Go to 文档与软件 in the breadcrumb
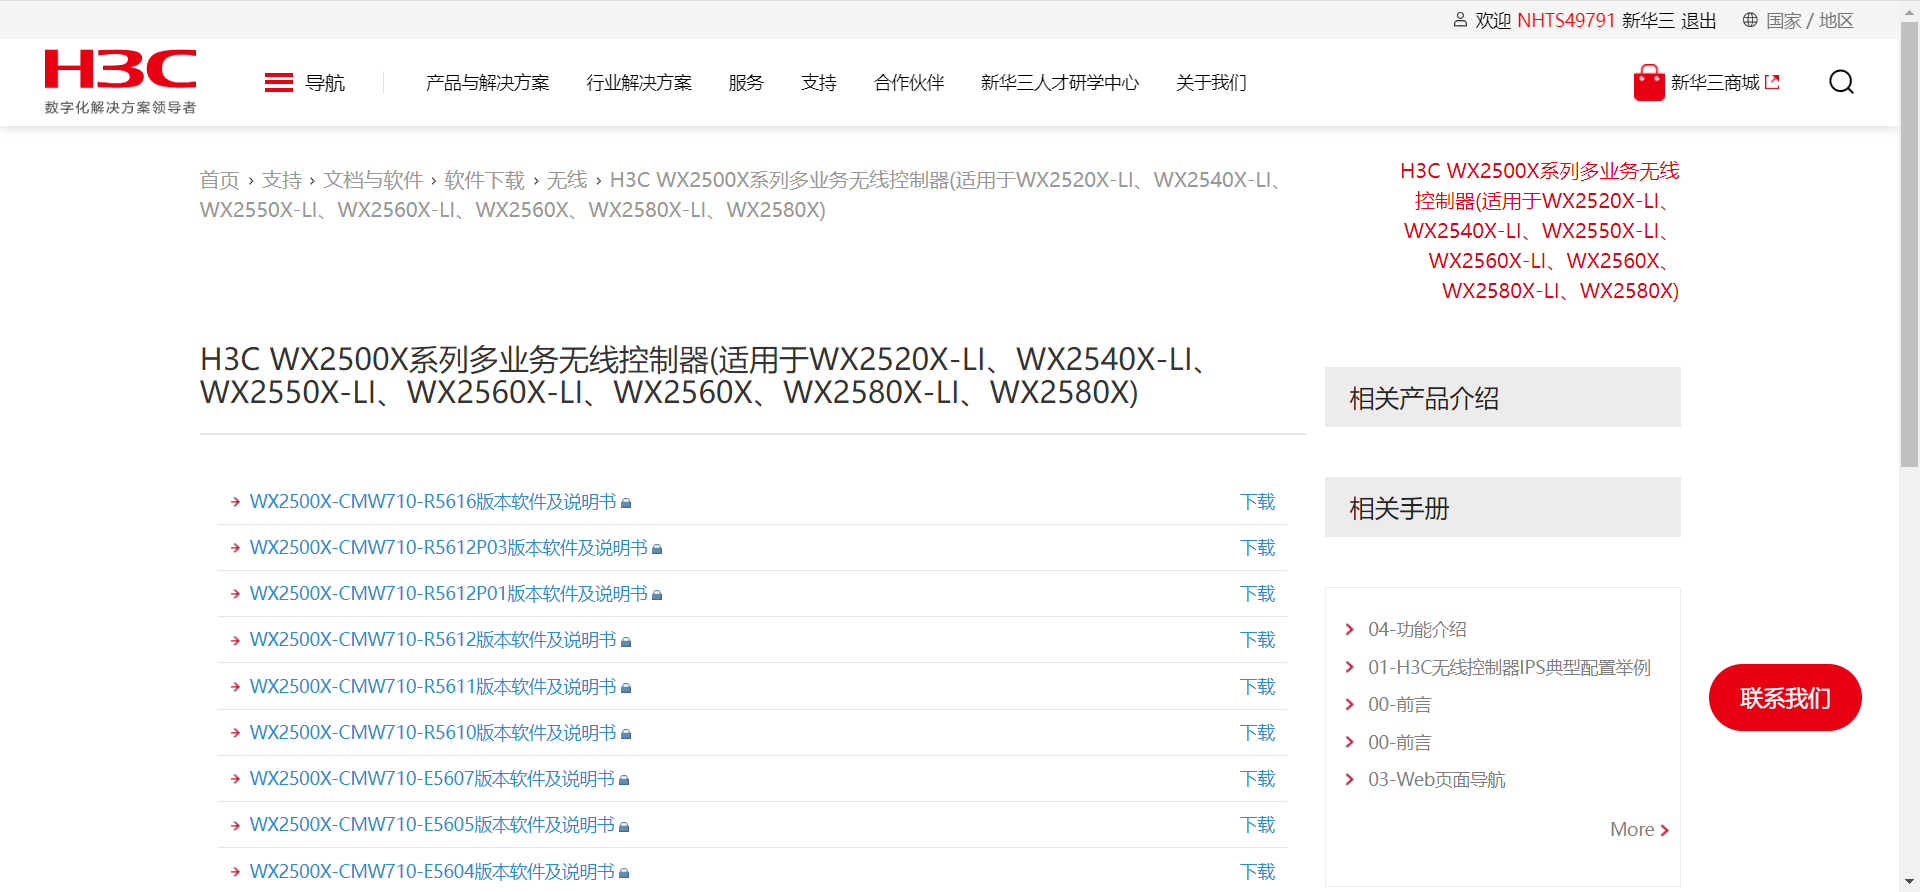1920x892 pixels. click(x=373, y=180)
